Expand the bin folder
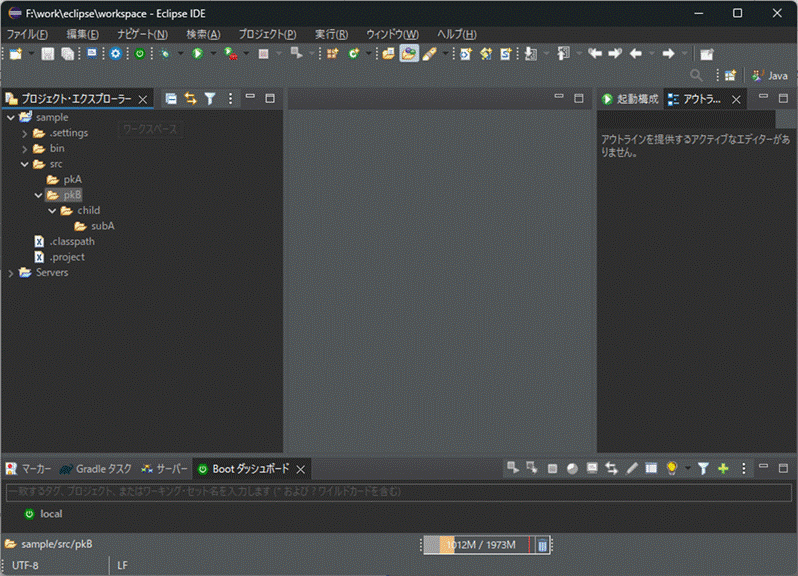Image resolution: width=798 pixels, height=576 pixels. click(x=24, y=149)
